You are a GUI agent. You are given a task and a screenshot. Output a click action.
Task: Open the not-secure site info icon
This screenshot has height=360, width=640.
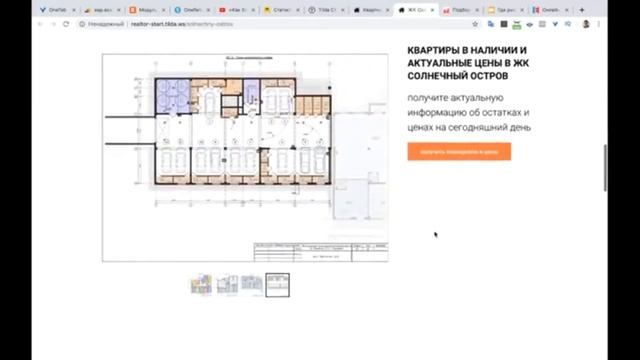tap(82, 24)
